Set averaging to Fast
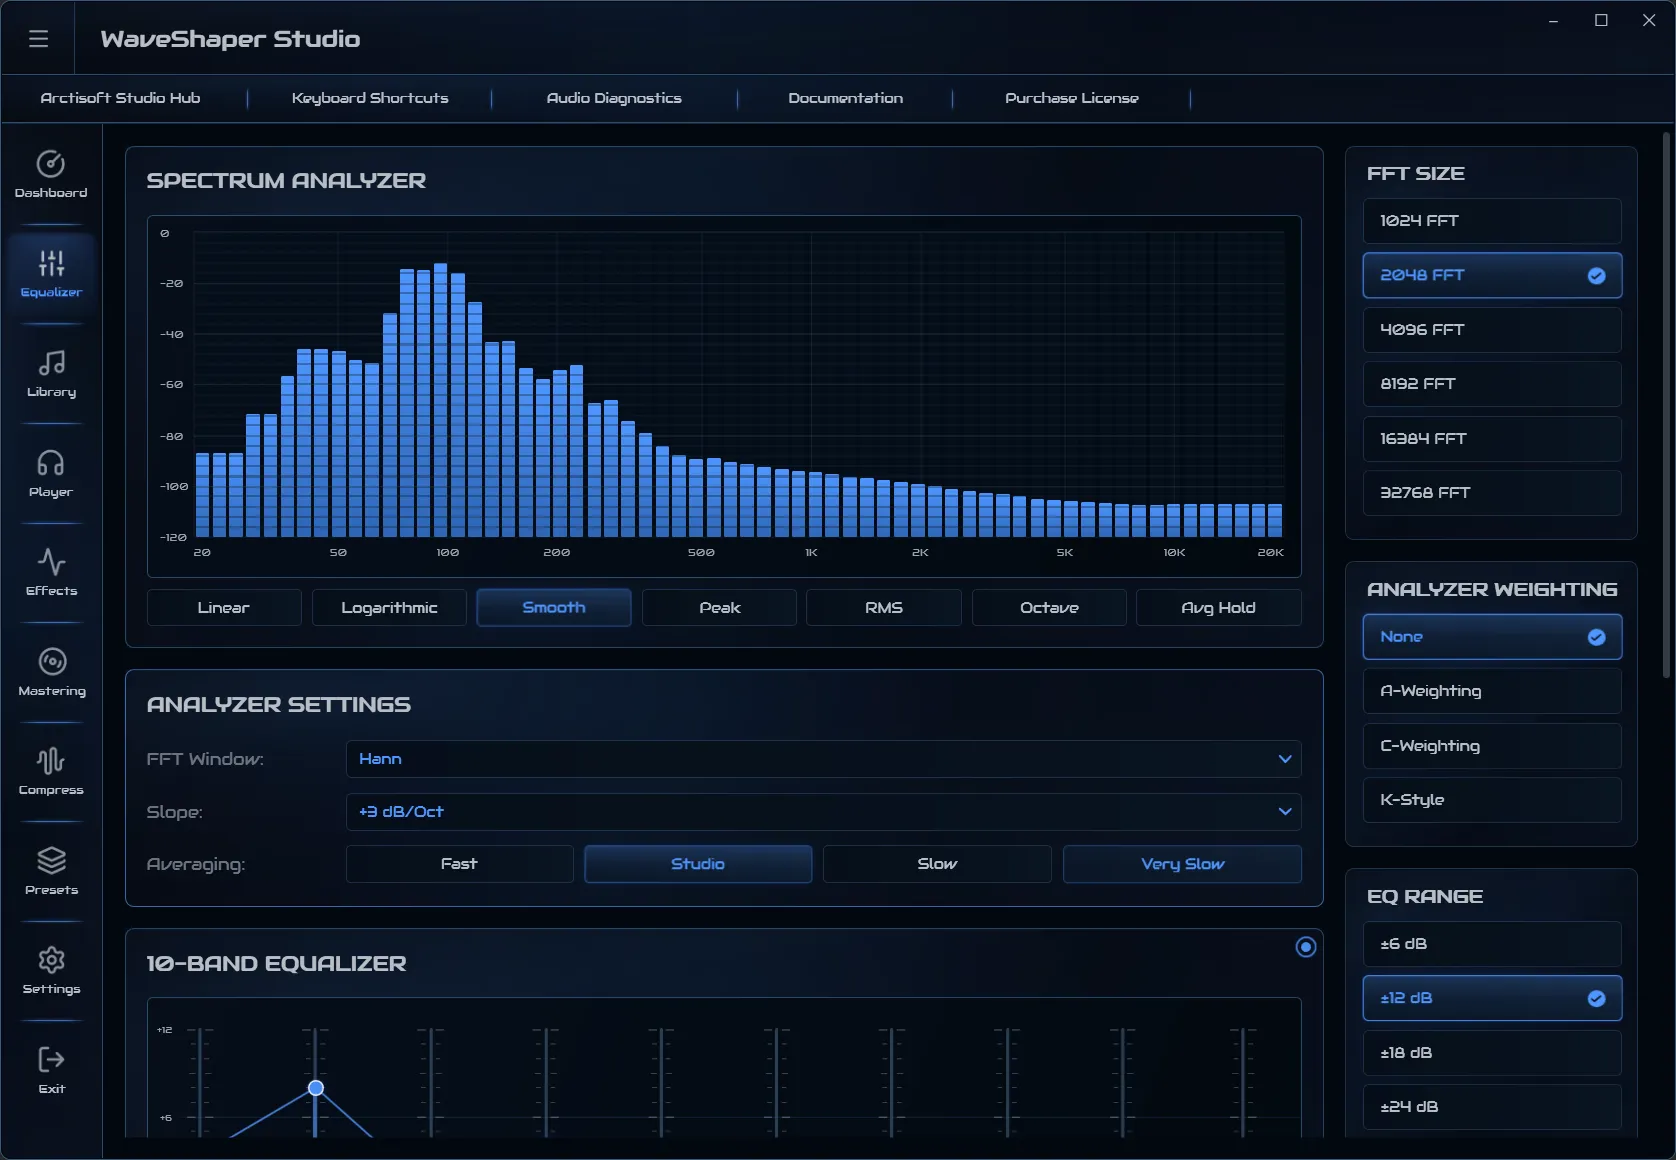Viewport: 1676px width, 1160px height. coord(459,864)
